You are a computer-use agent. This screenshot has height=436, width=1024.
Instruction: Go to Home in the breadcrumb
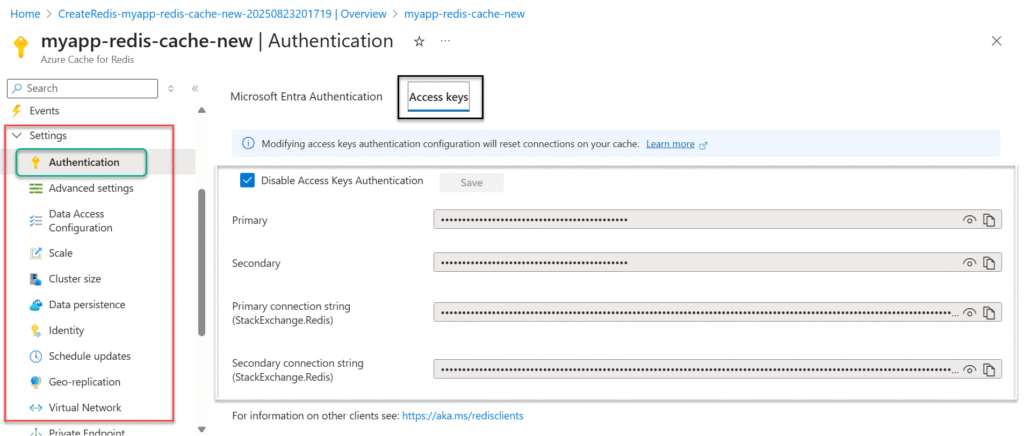click(x=24, y=13)
